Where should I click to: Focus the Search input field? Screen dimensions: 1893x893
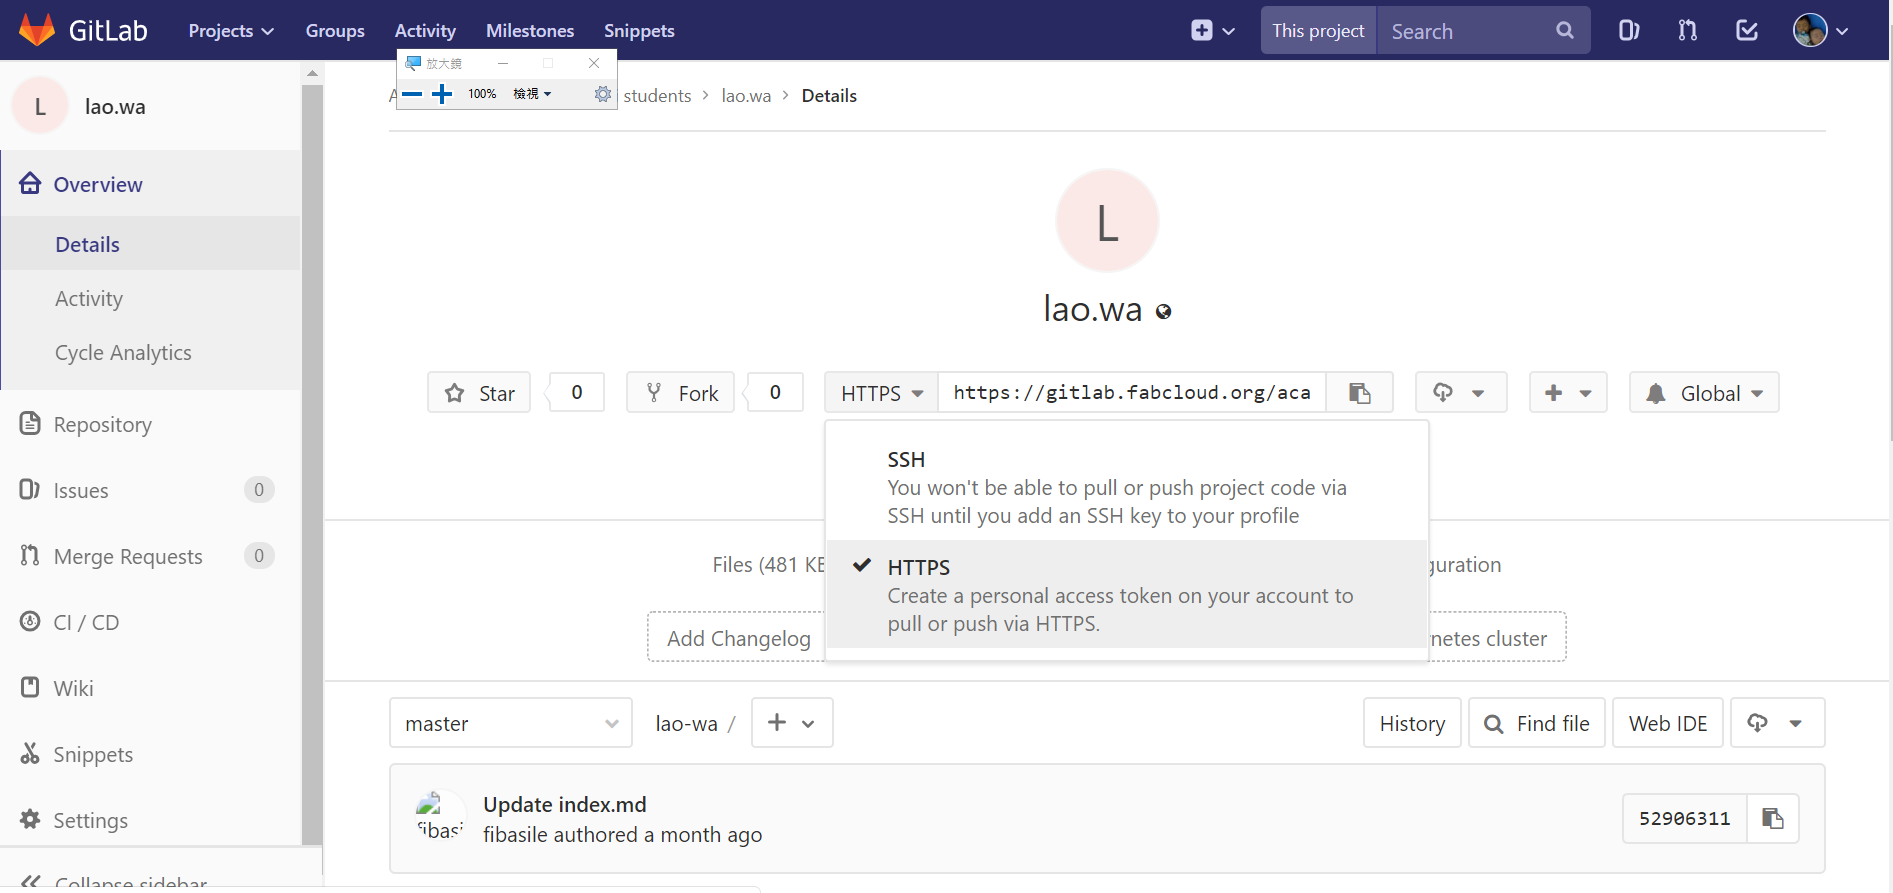(1468, 31)
